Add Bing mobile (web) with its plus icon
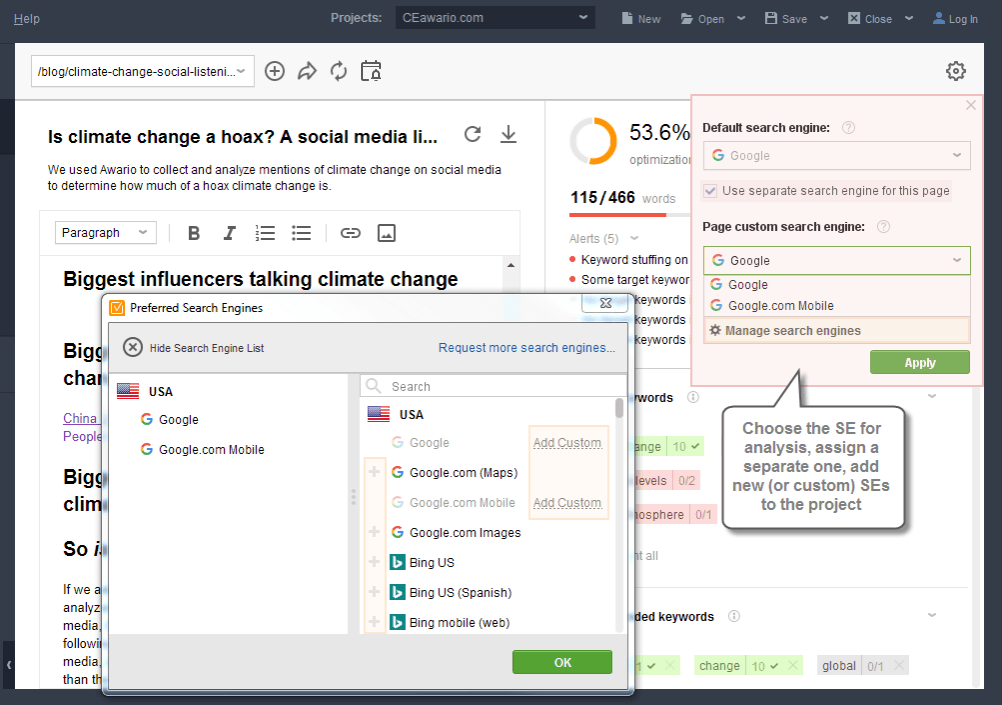Screen dimensions: 1002x705 [x=374, y=621]
